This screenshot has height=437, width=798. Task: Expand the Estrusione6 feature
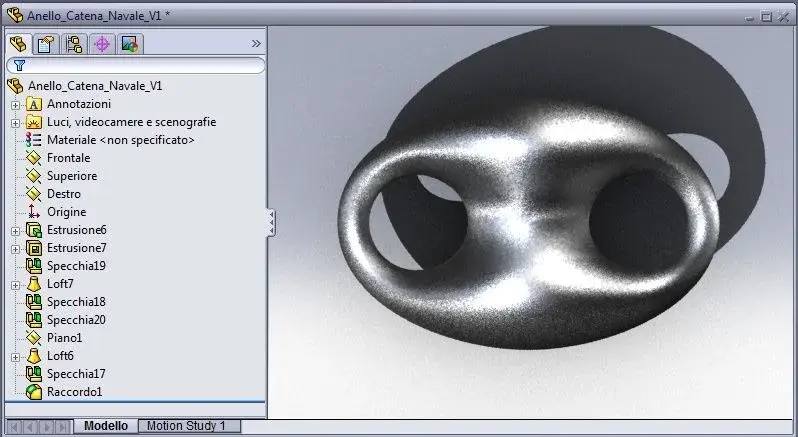(x=15, y=231)
